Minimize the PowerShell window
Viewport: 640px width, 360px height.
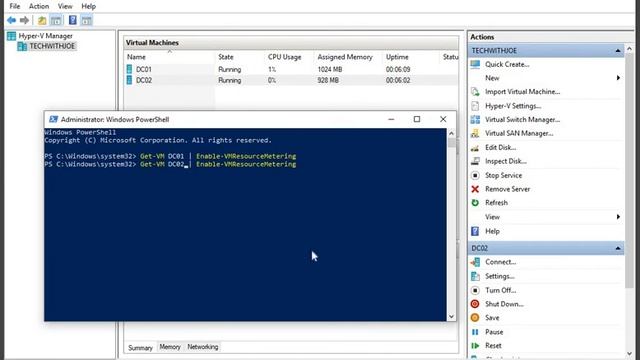391,119
